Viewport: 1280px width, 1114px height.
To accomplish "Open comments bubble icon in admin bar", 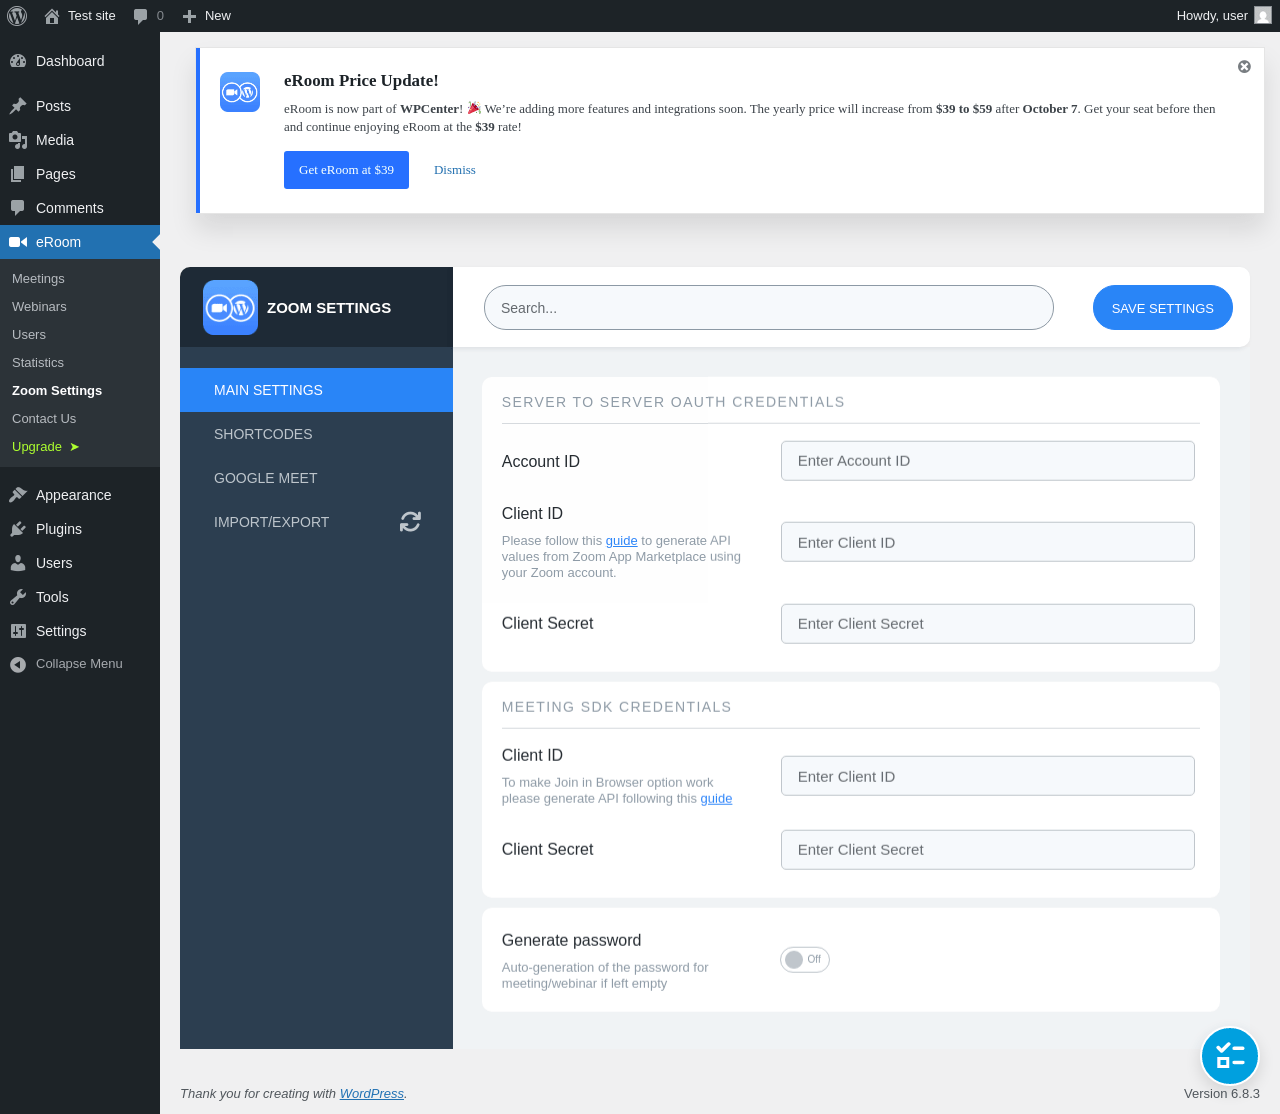I will pos(141,16).
